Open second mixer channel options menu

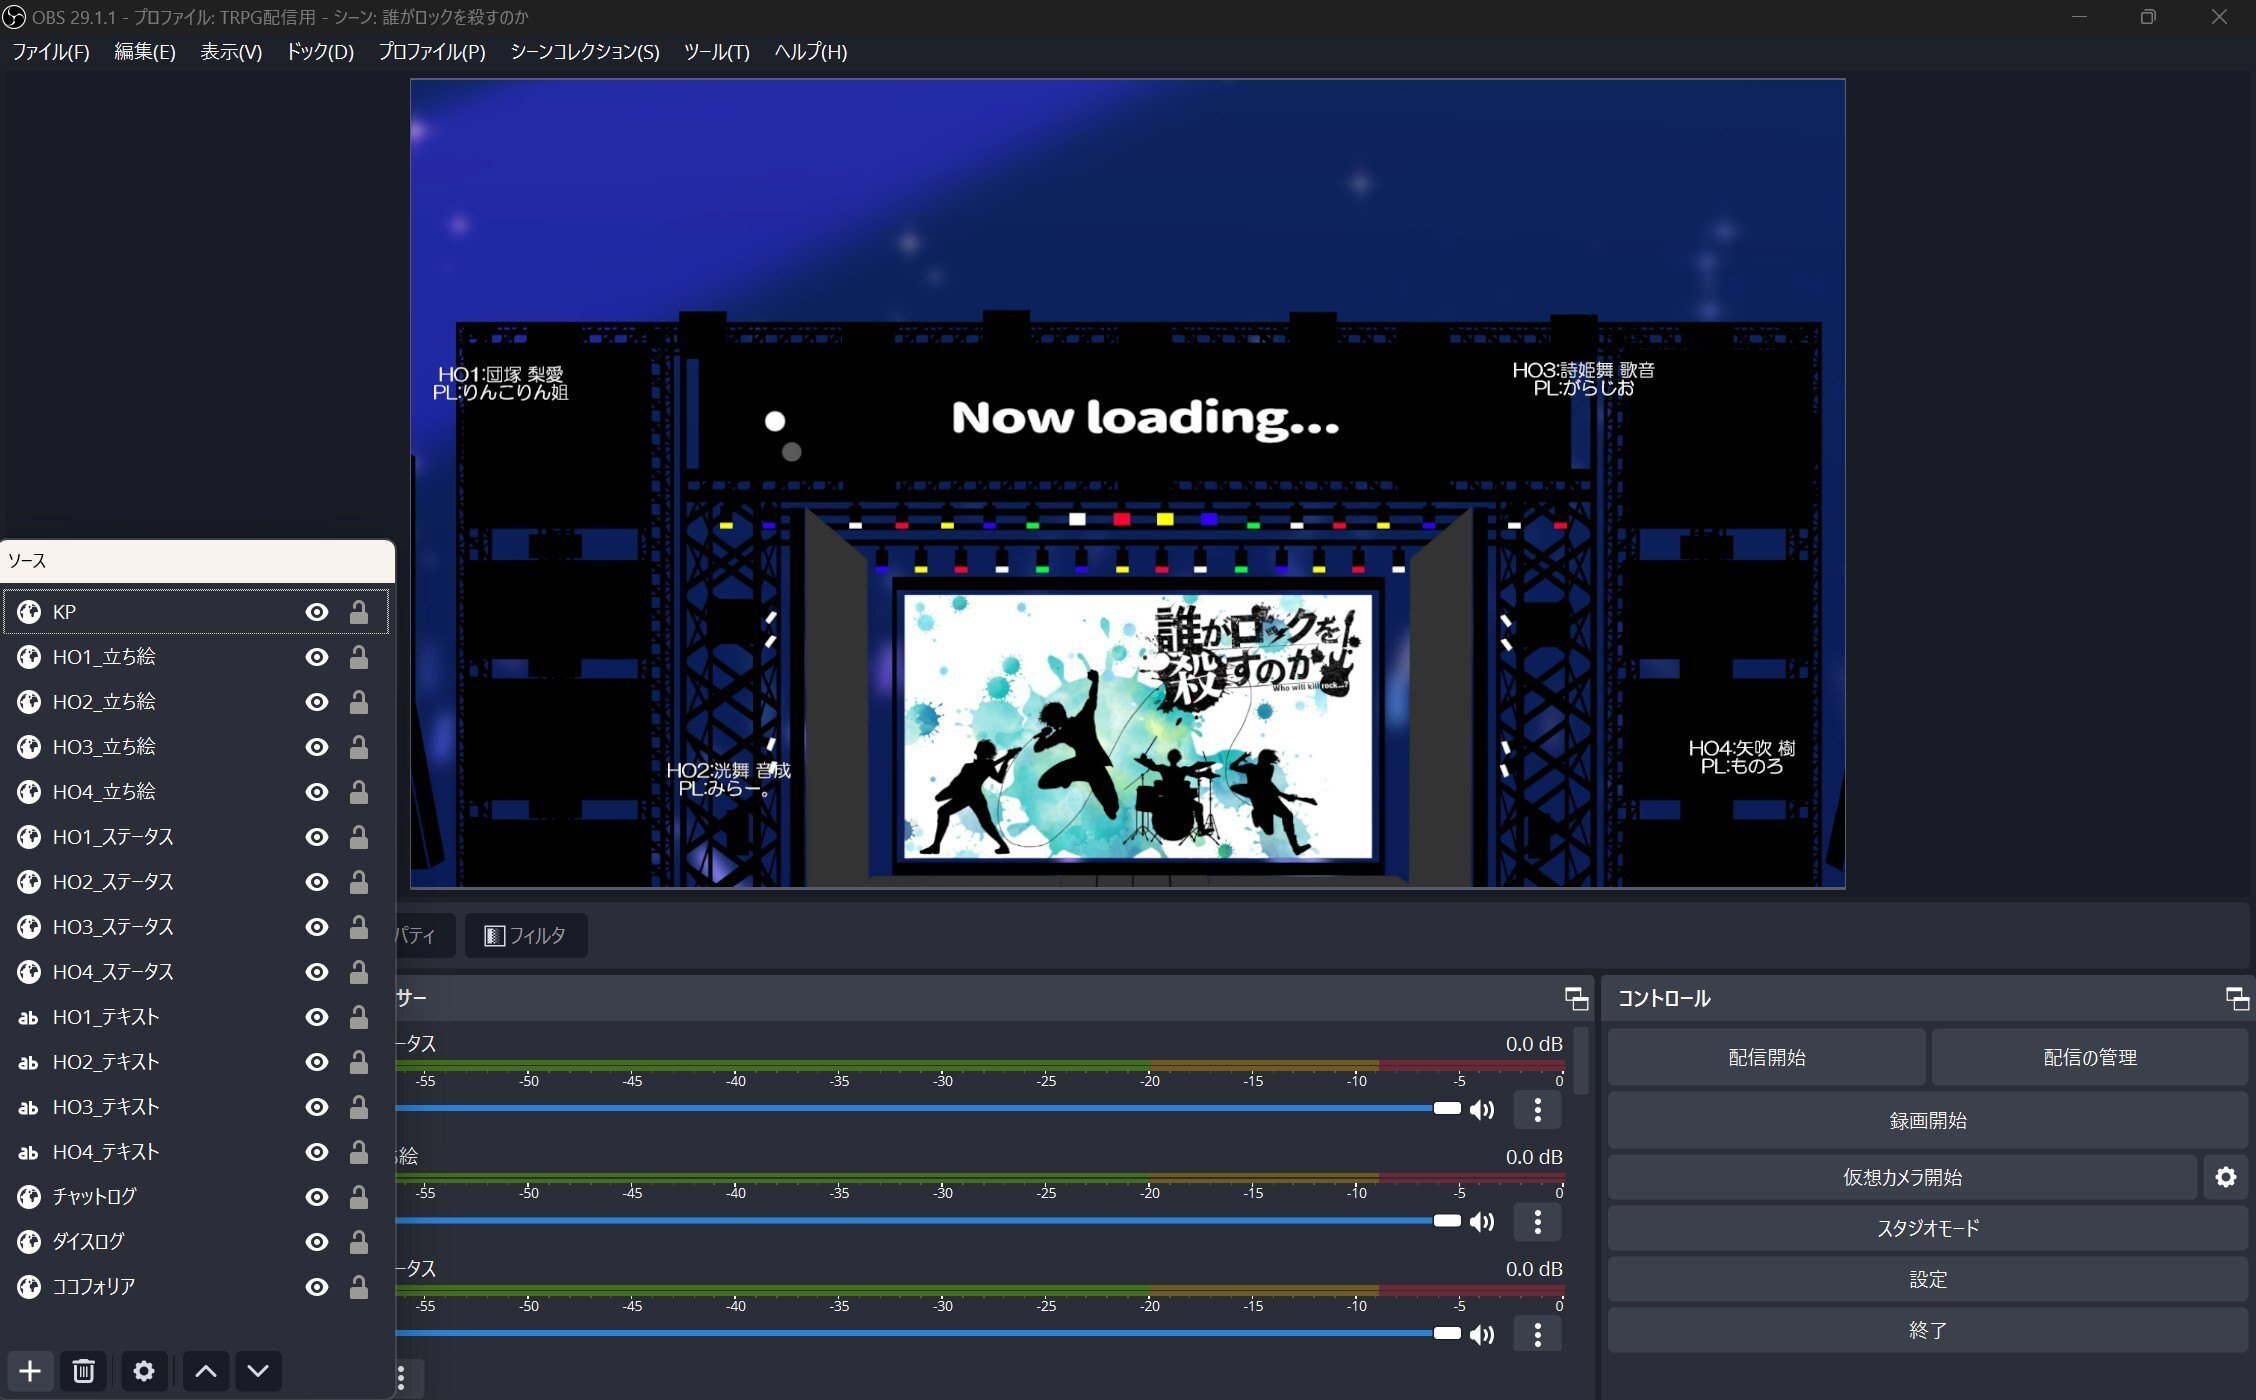point(1537,1221)
